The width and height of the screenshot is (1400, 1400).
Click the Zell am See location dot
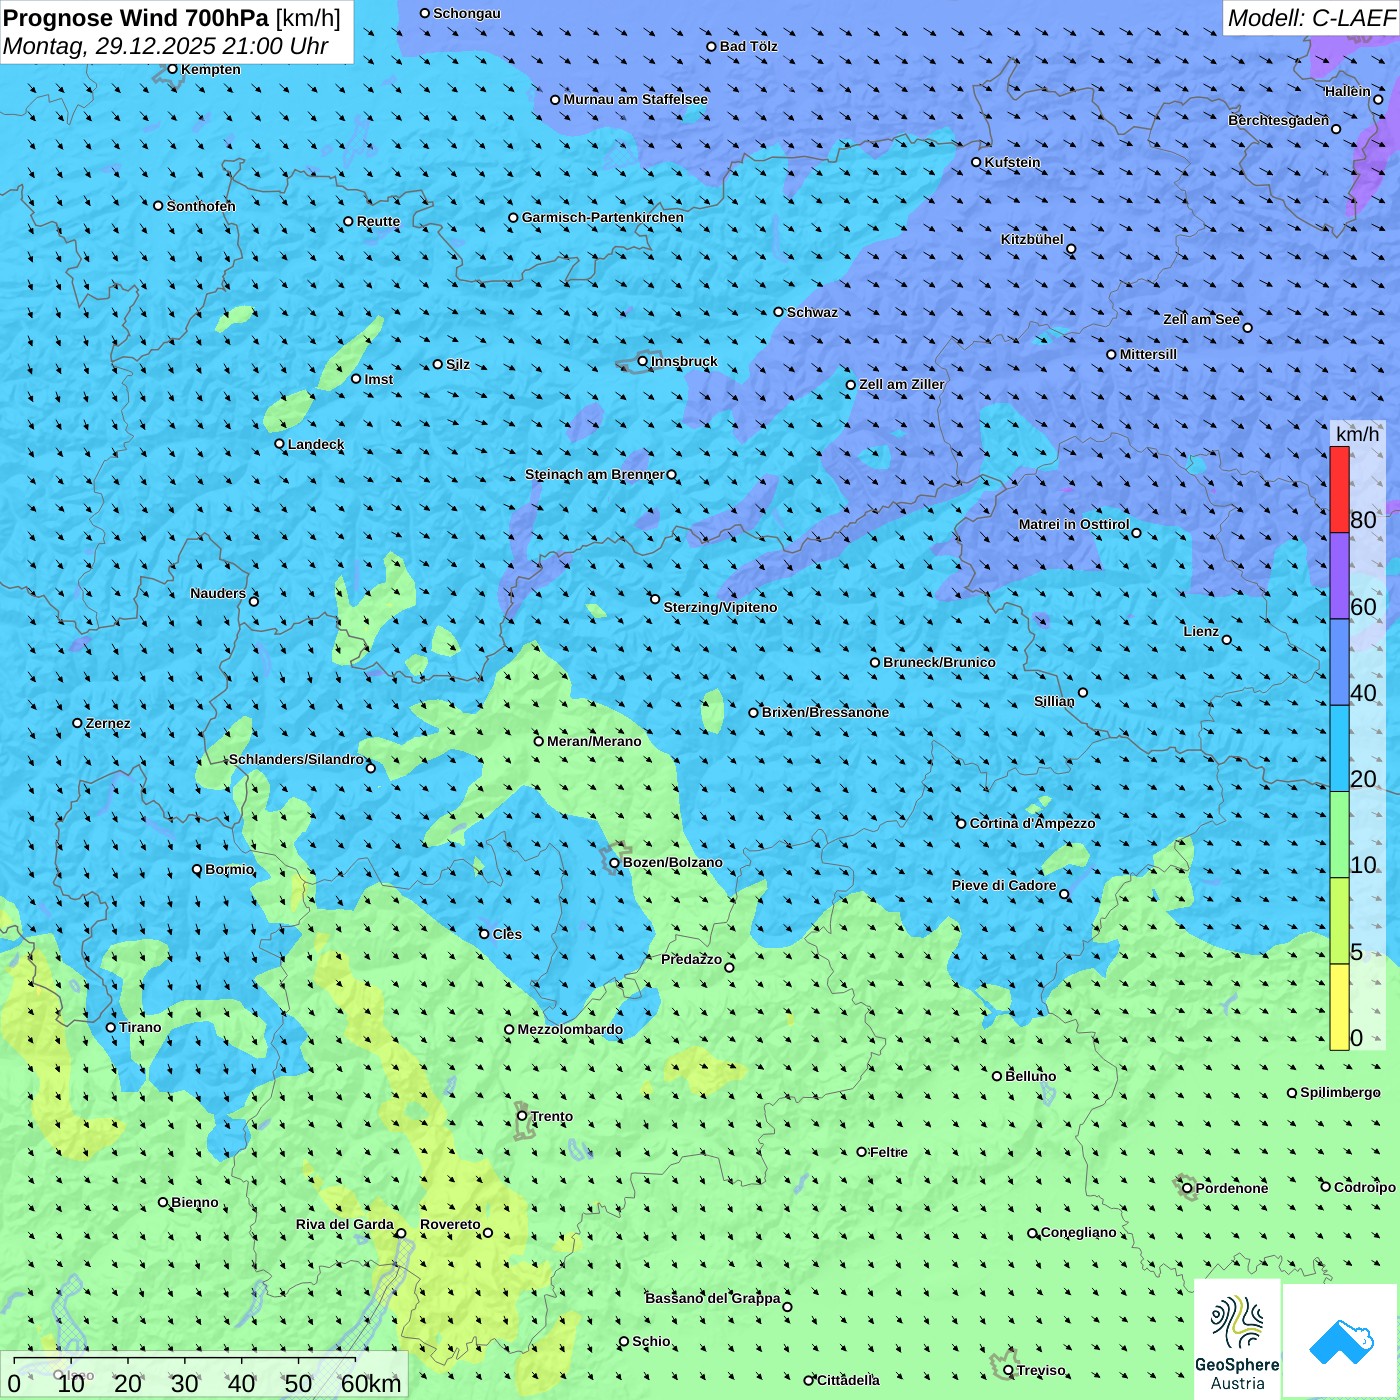(x=1247, y=327)
